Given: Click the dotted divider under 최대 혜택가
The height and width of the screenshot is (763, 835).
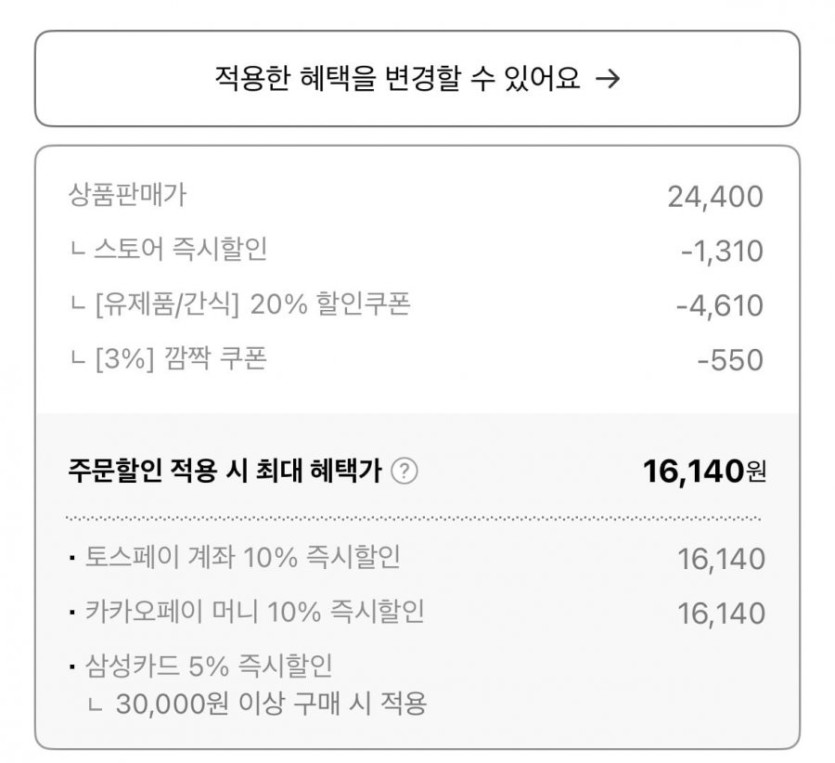Looking at the screenshot, I should tap(414, 519).
